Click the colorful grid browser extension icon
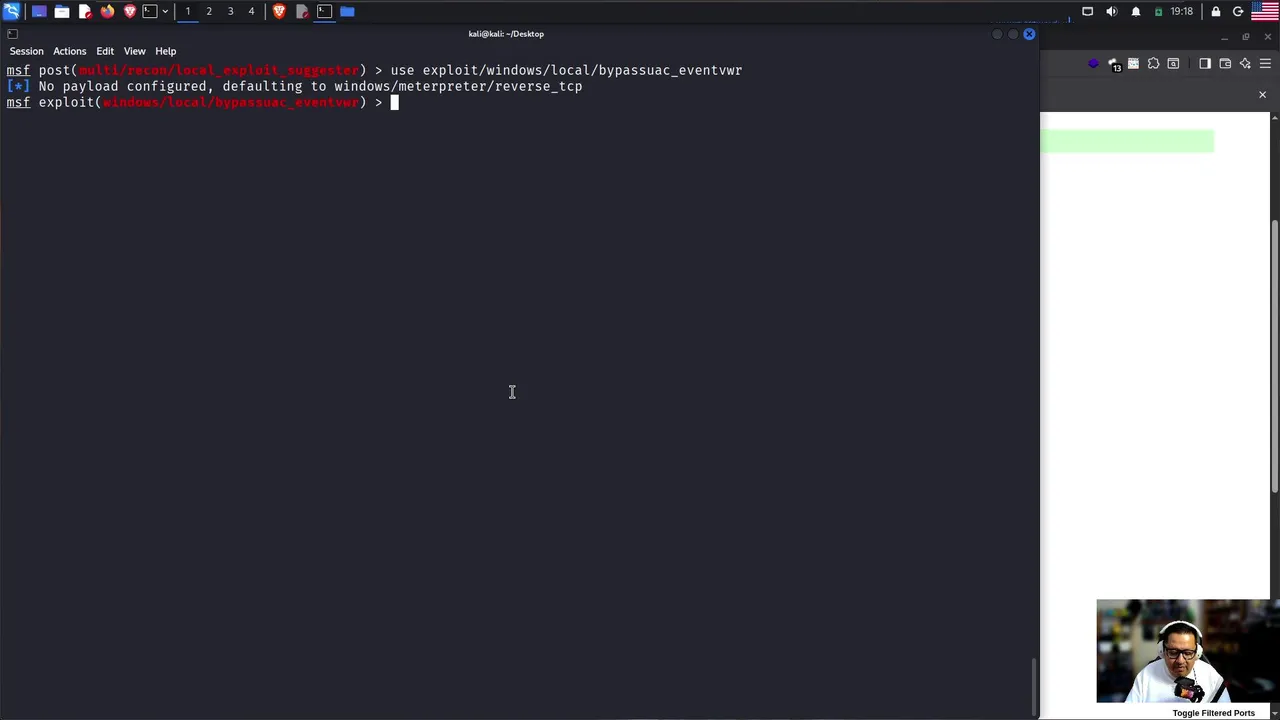Image resolution: width=1280 pixels, height=720 pixels. tap(1133, 64)
